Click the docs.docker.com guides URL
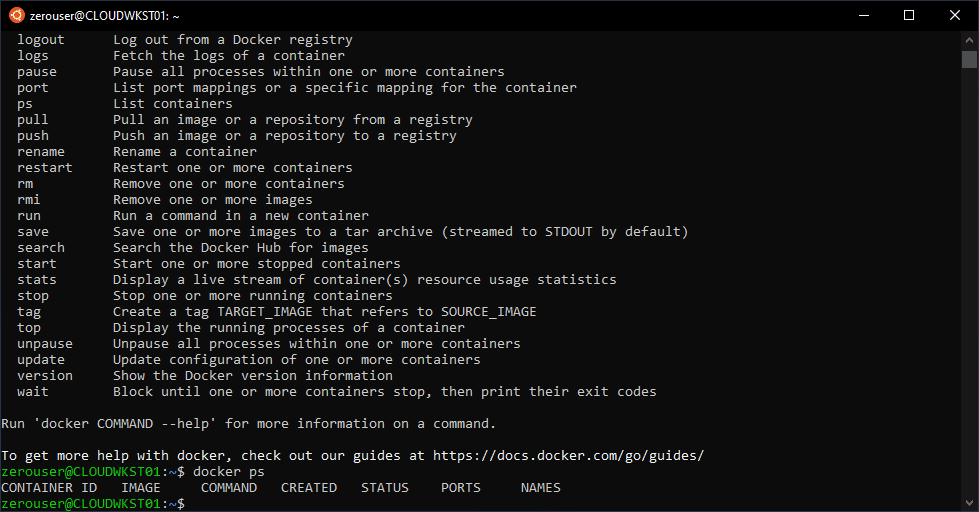This screenshot has width=979, height=512. click(x=568, y=456)
